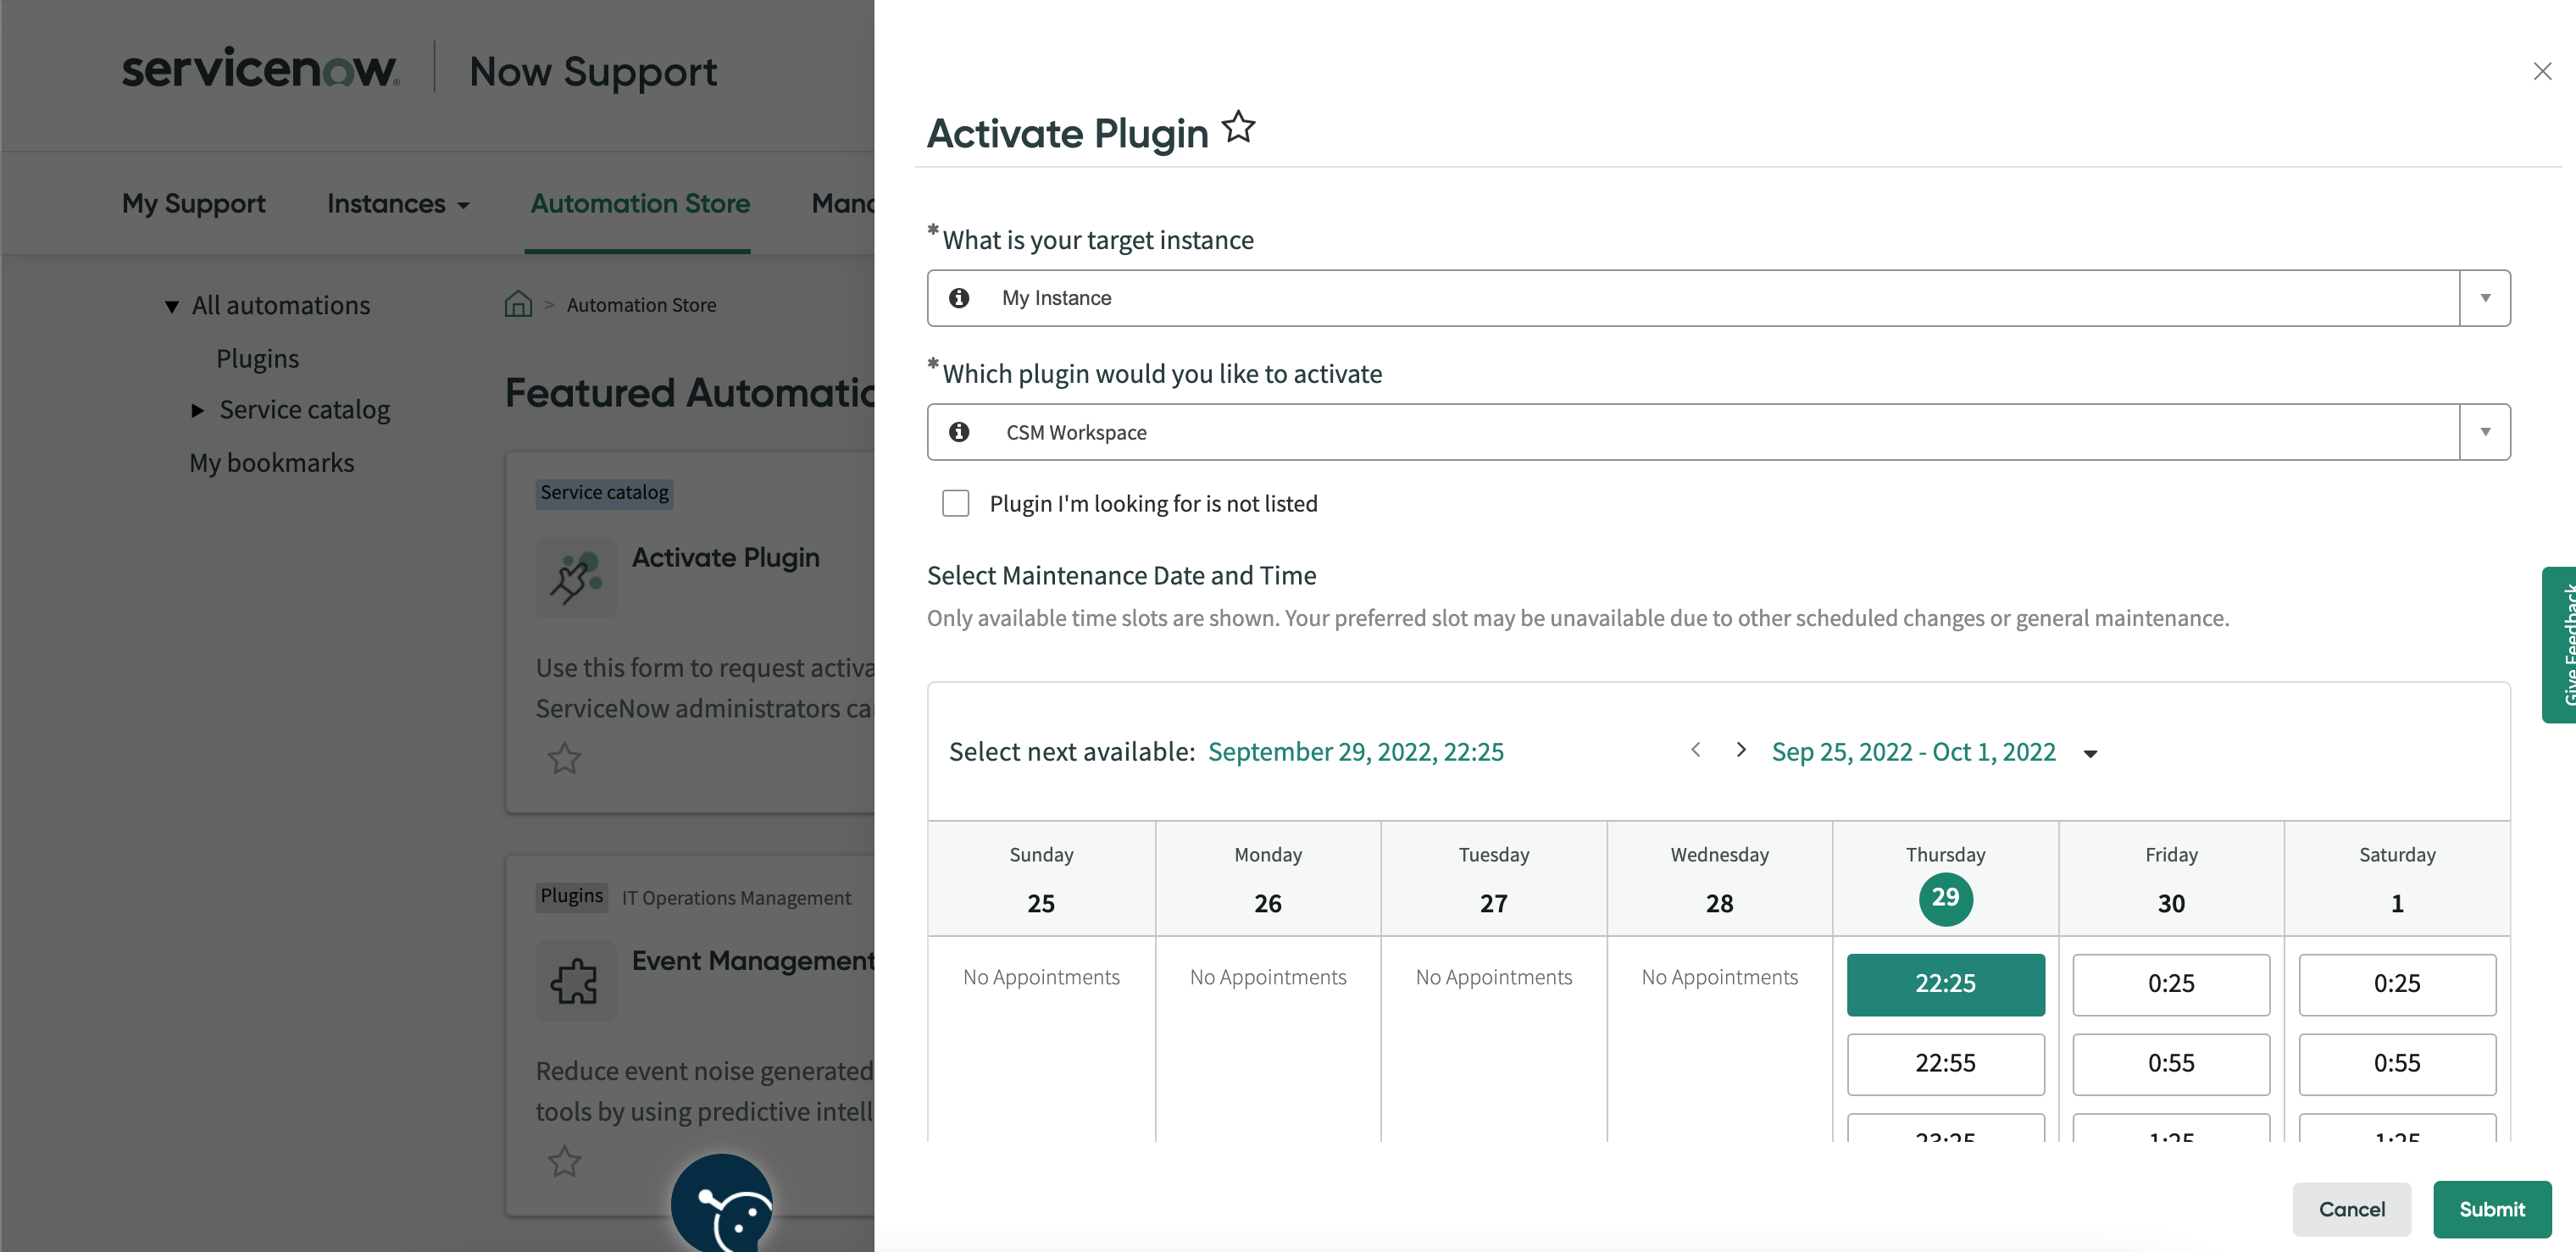
Task: Open the My Support tab
Action: pos(194,203)
